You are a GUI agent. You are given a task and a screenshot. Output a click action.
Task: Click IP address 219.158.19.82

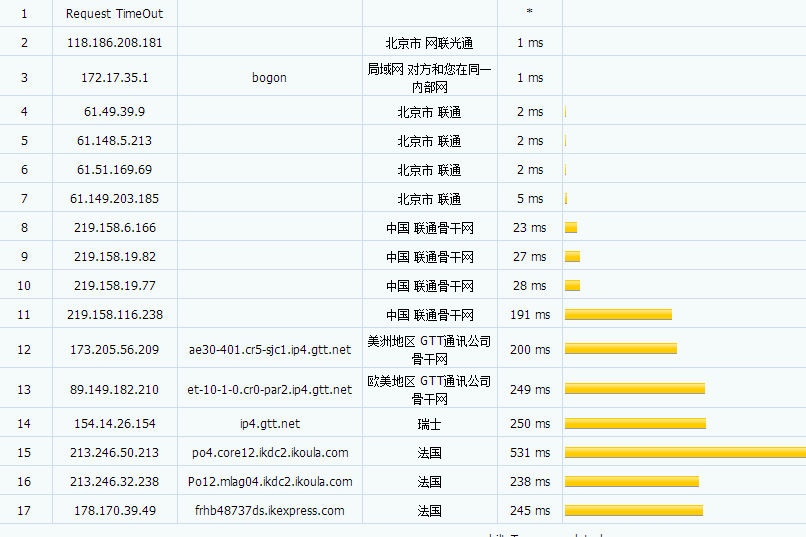pyautogui.click(x=114, y=256)
